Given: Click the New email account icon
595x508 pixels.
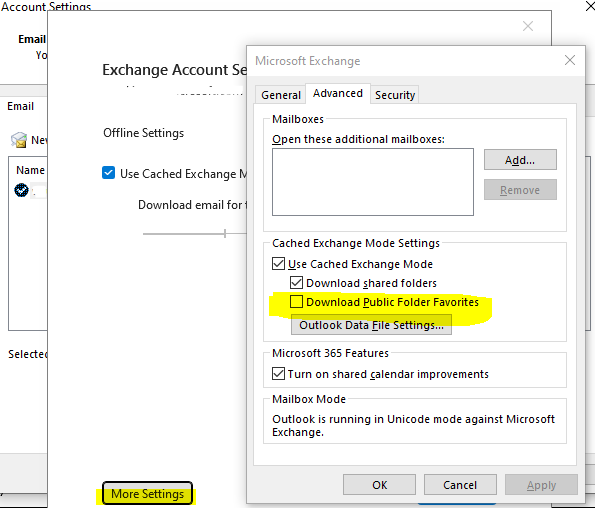Looking at the screenshot, I should [19, 140].
